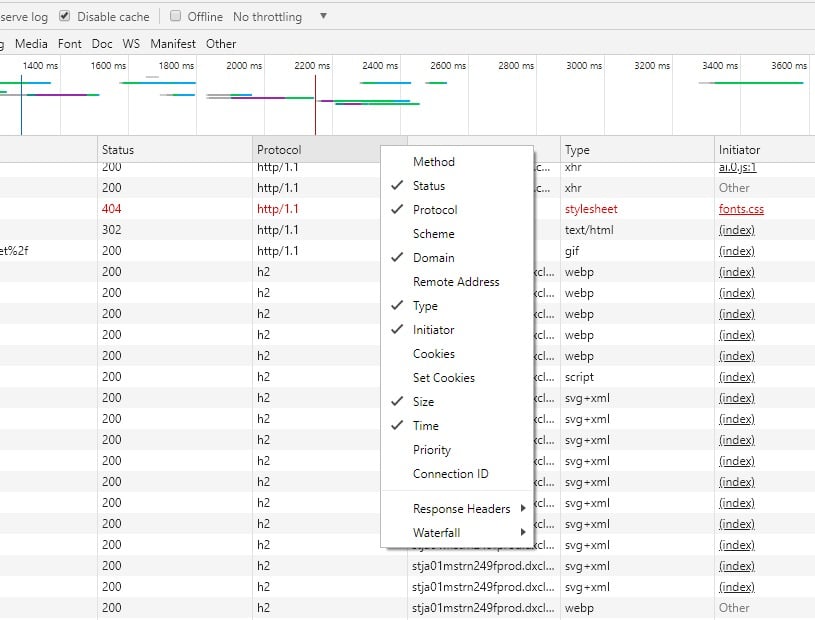Sort by the Status column header
This screenshot has height=620, width=815.
coord(118,150)
